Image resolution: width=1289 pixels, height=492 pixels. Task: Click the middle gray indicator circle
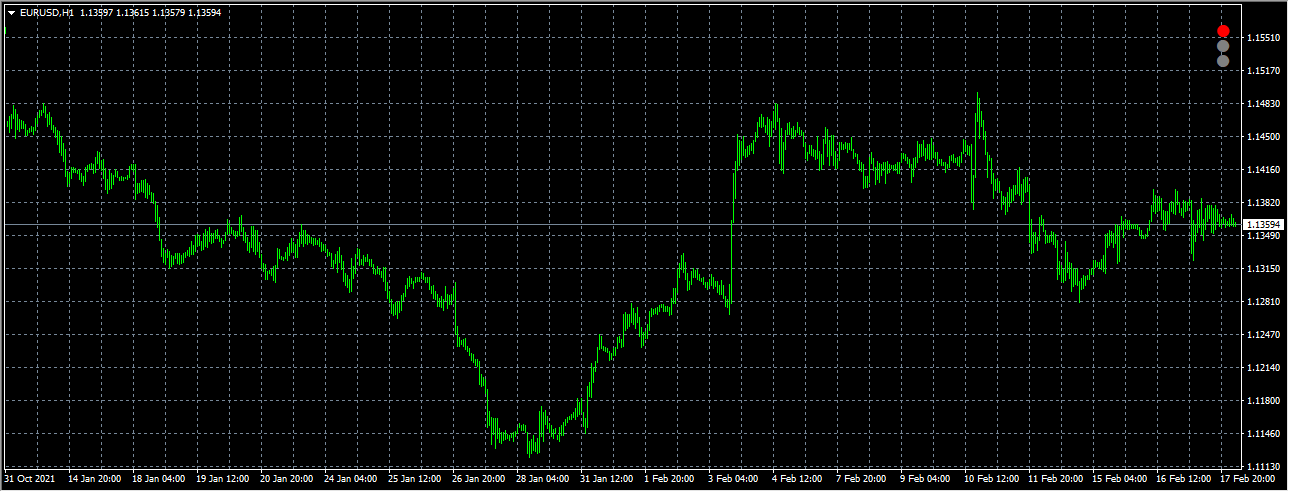pos(1223,46)
